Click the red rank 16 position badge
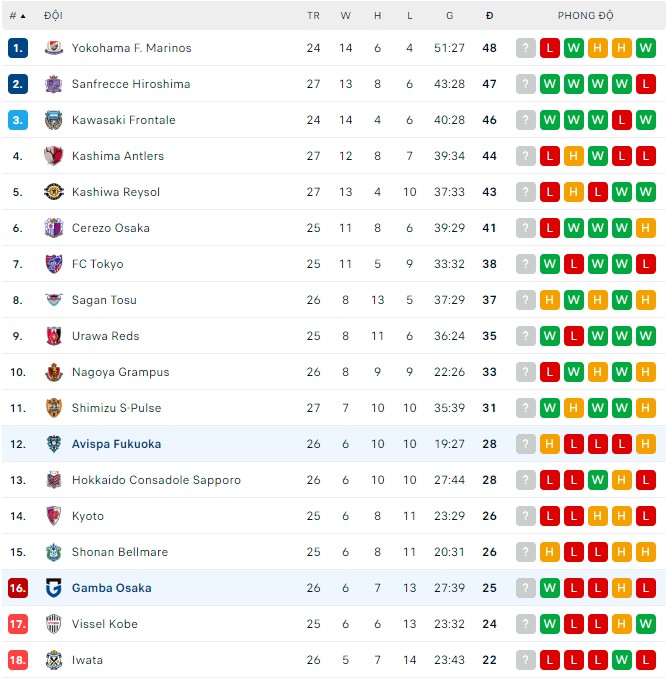667x679 pixels. click(18, 588)
